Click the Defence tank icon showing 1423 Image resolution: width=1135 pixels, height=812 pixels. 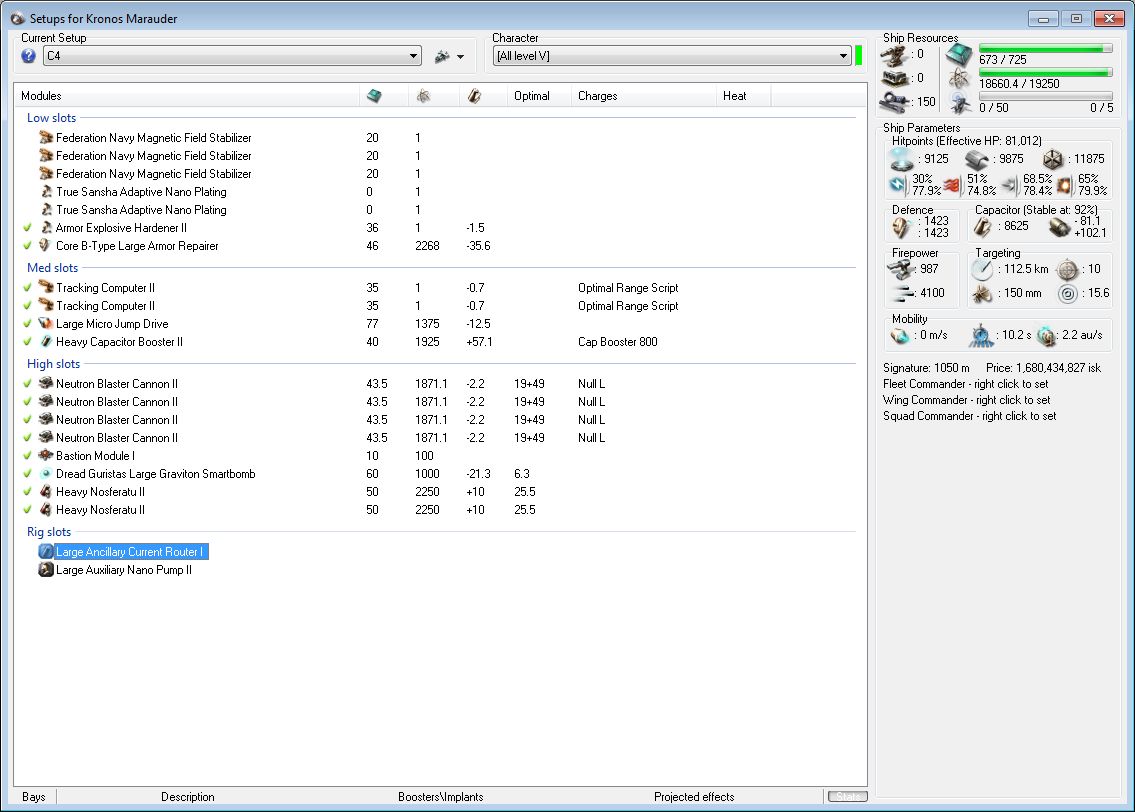point(901,227)
